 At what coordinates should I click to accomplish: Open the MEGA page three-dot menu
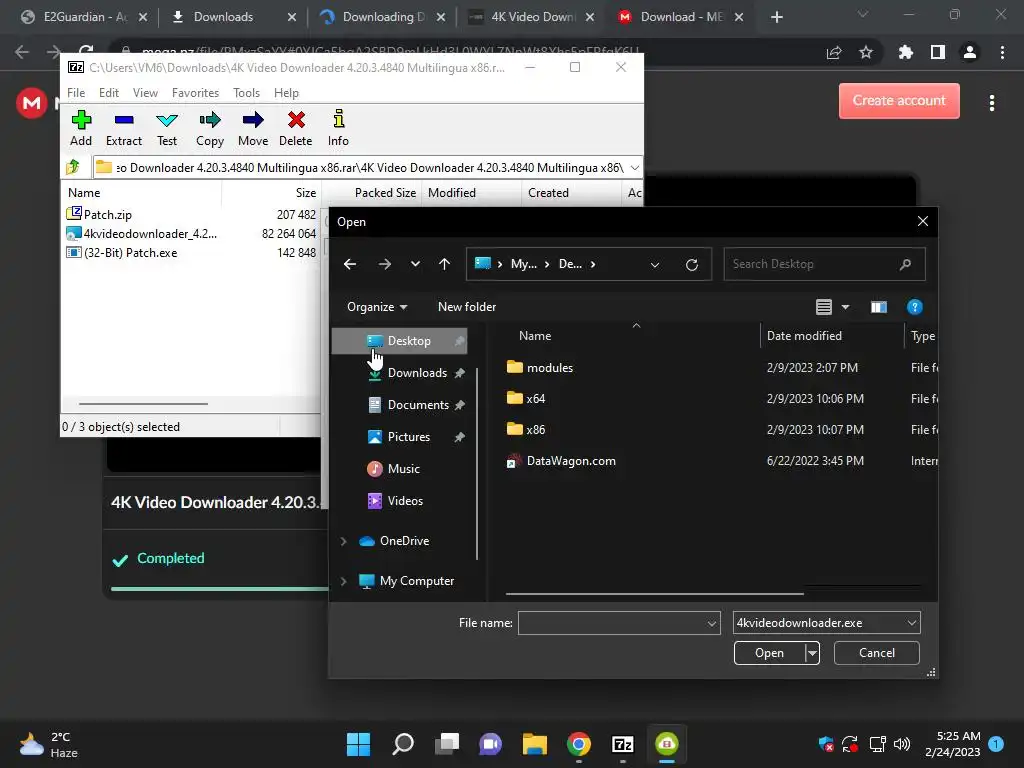point(992,103)
